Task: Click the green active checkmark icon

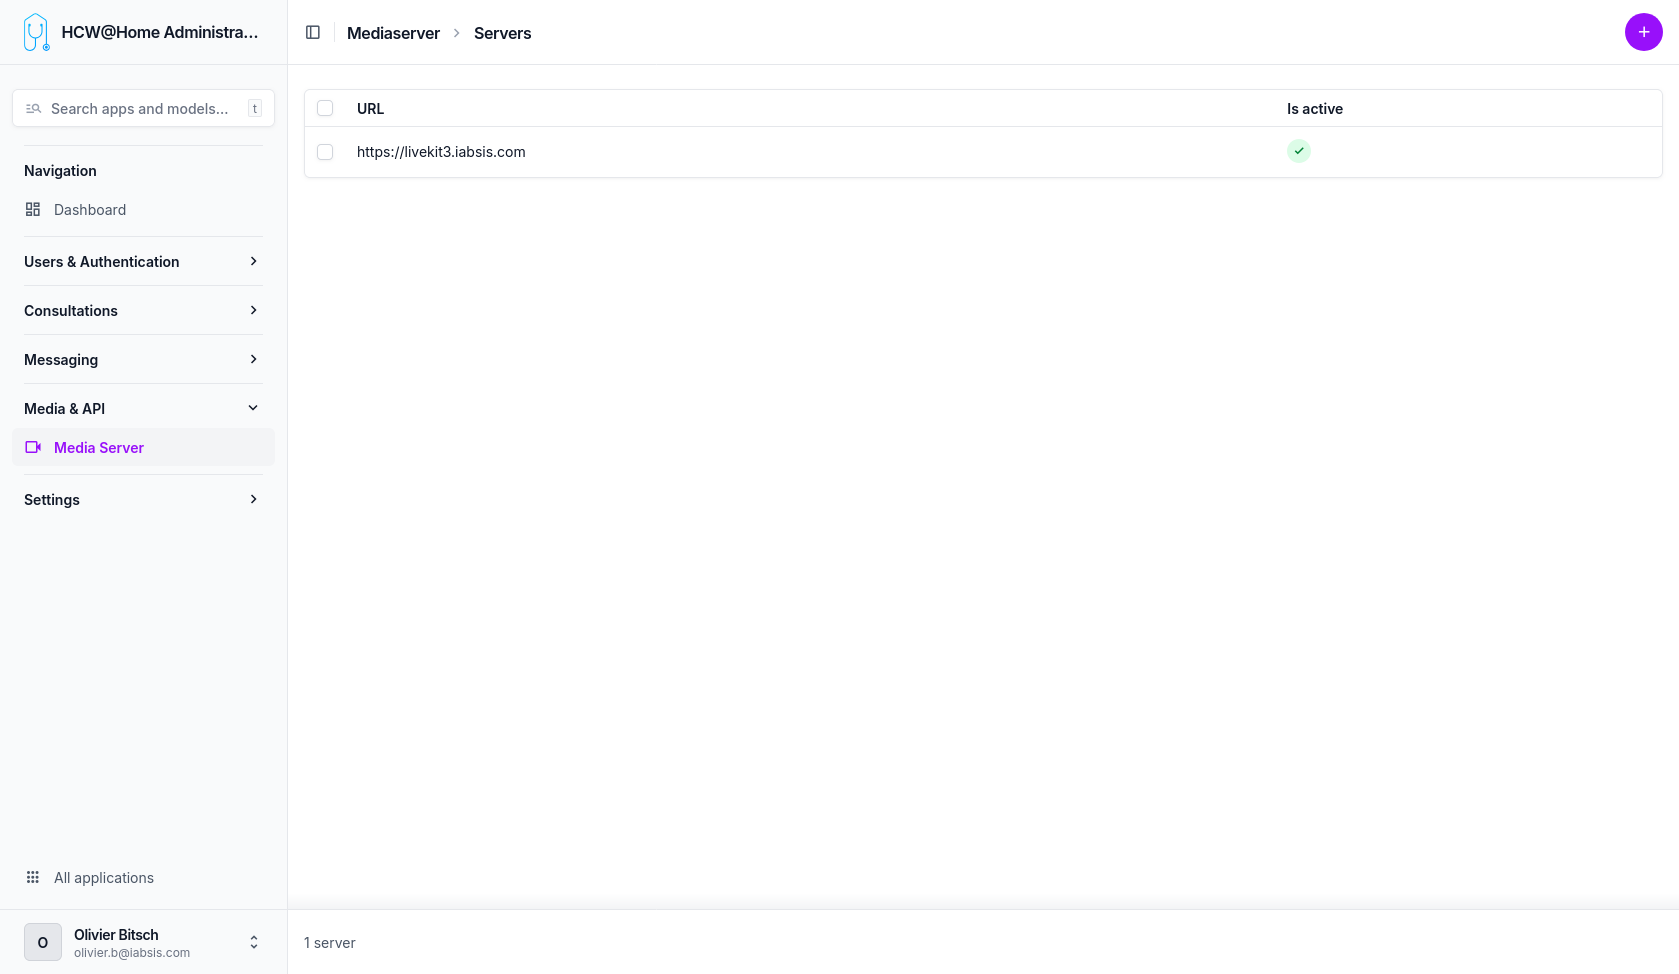Action: coord(1298,151)
